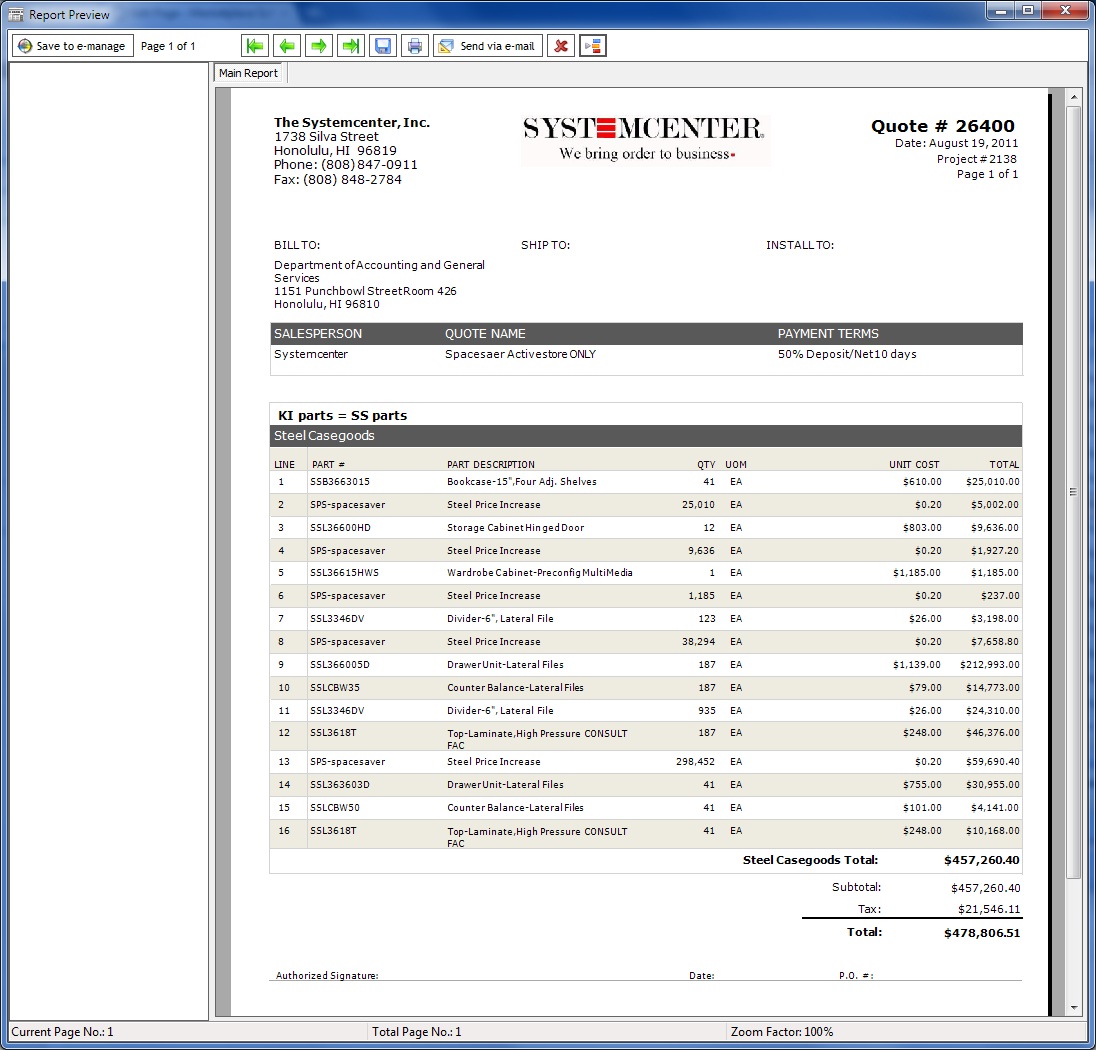Click part SSLCBW50 on line 15
1096x1050 pixels.
[x=335, y=808]
